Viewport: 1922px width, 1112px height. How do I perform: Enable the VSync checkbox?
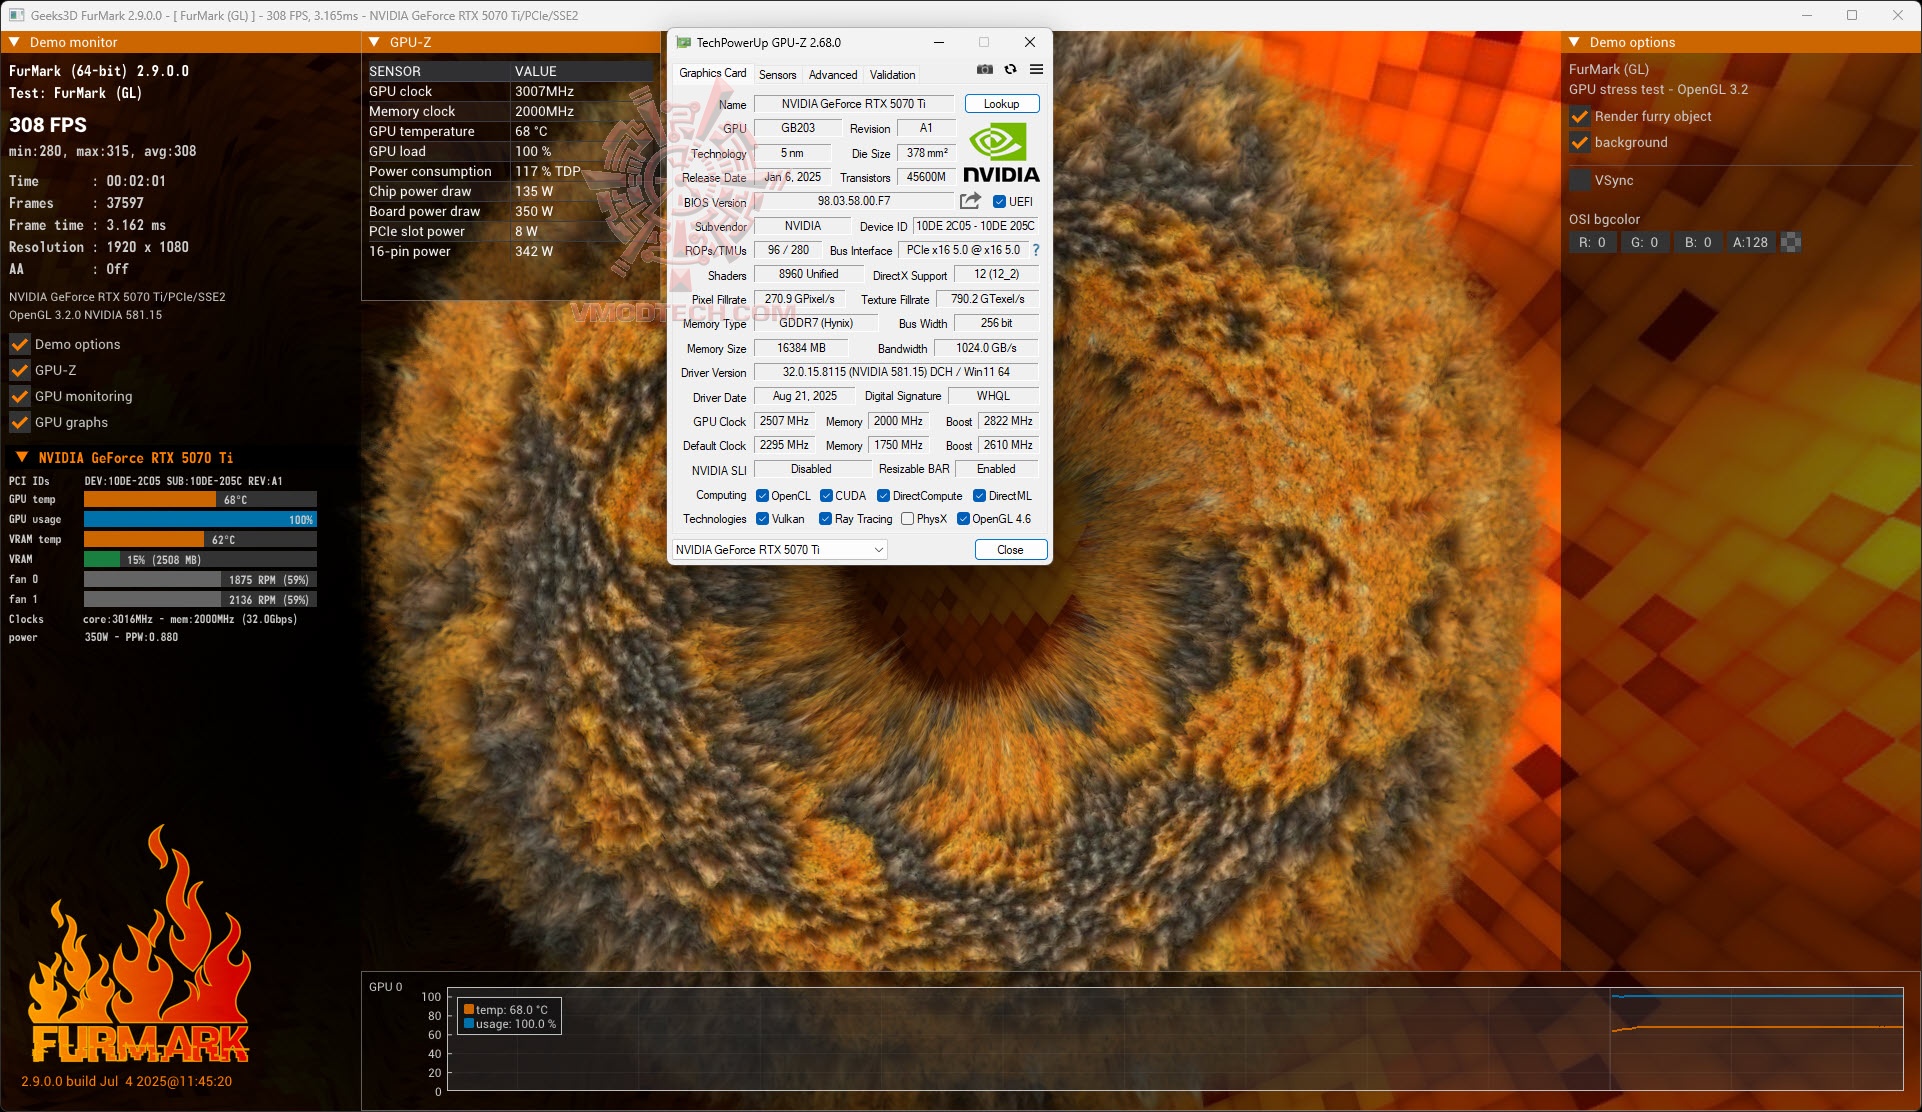coord(1580,180)
